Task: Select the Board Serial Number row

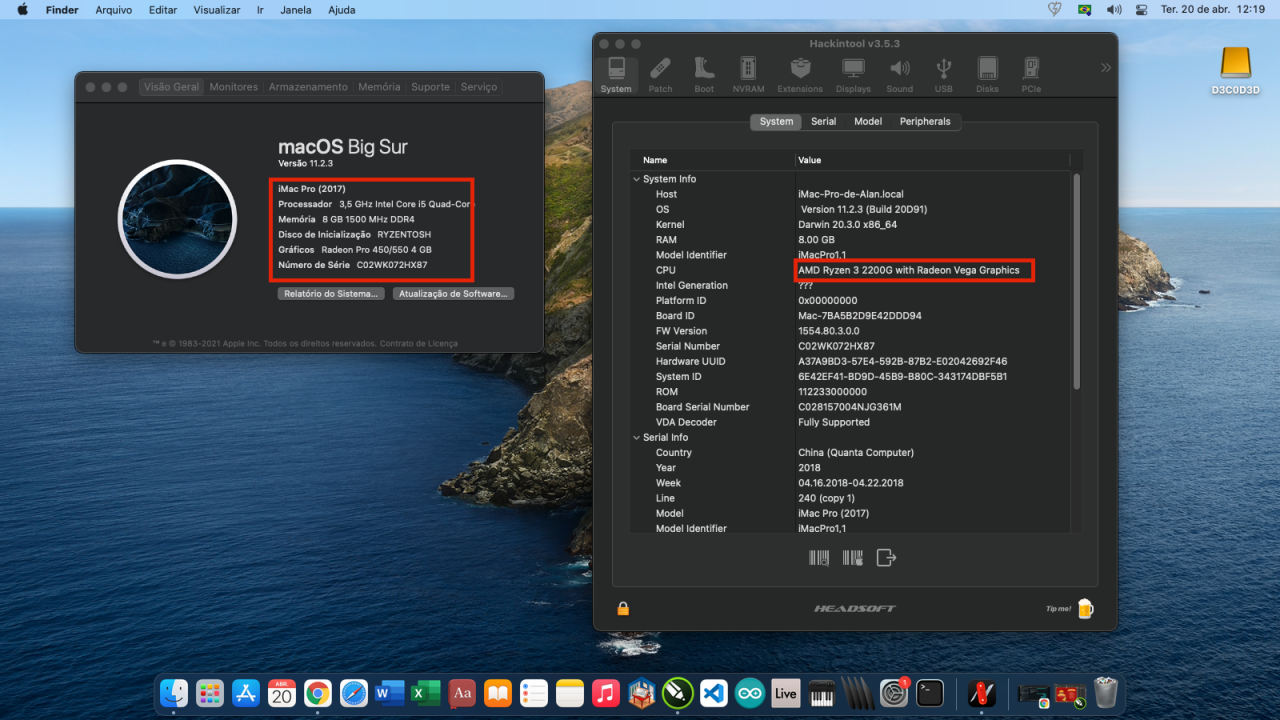Action: [850, 407]
